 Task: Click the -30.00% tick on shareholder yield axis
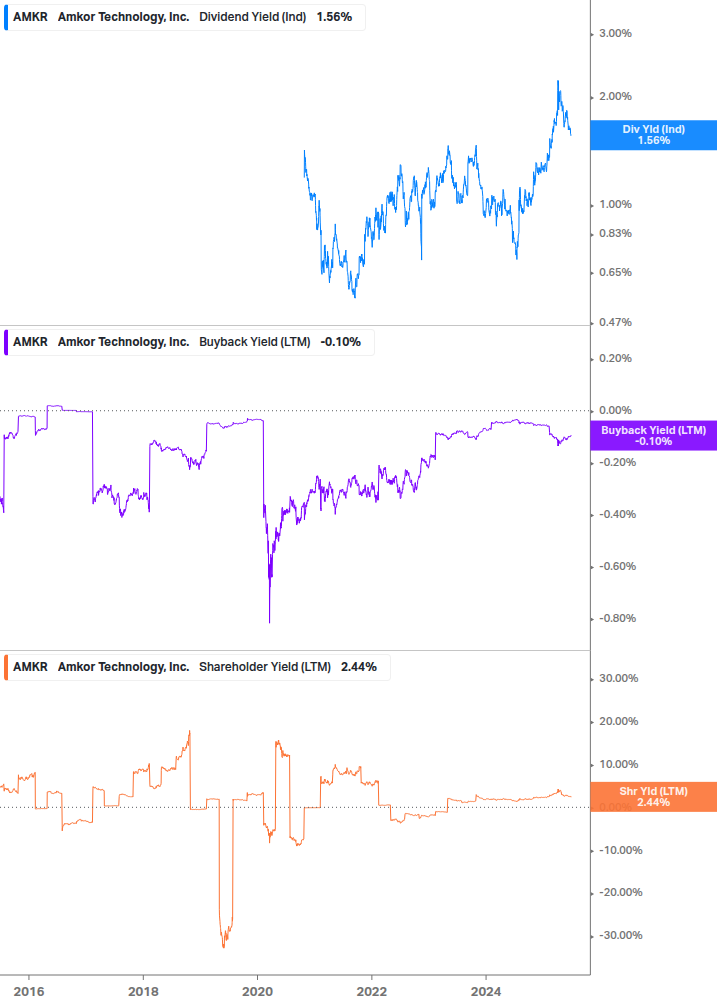(620, 935)
